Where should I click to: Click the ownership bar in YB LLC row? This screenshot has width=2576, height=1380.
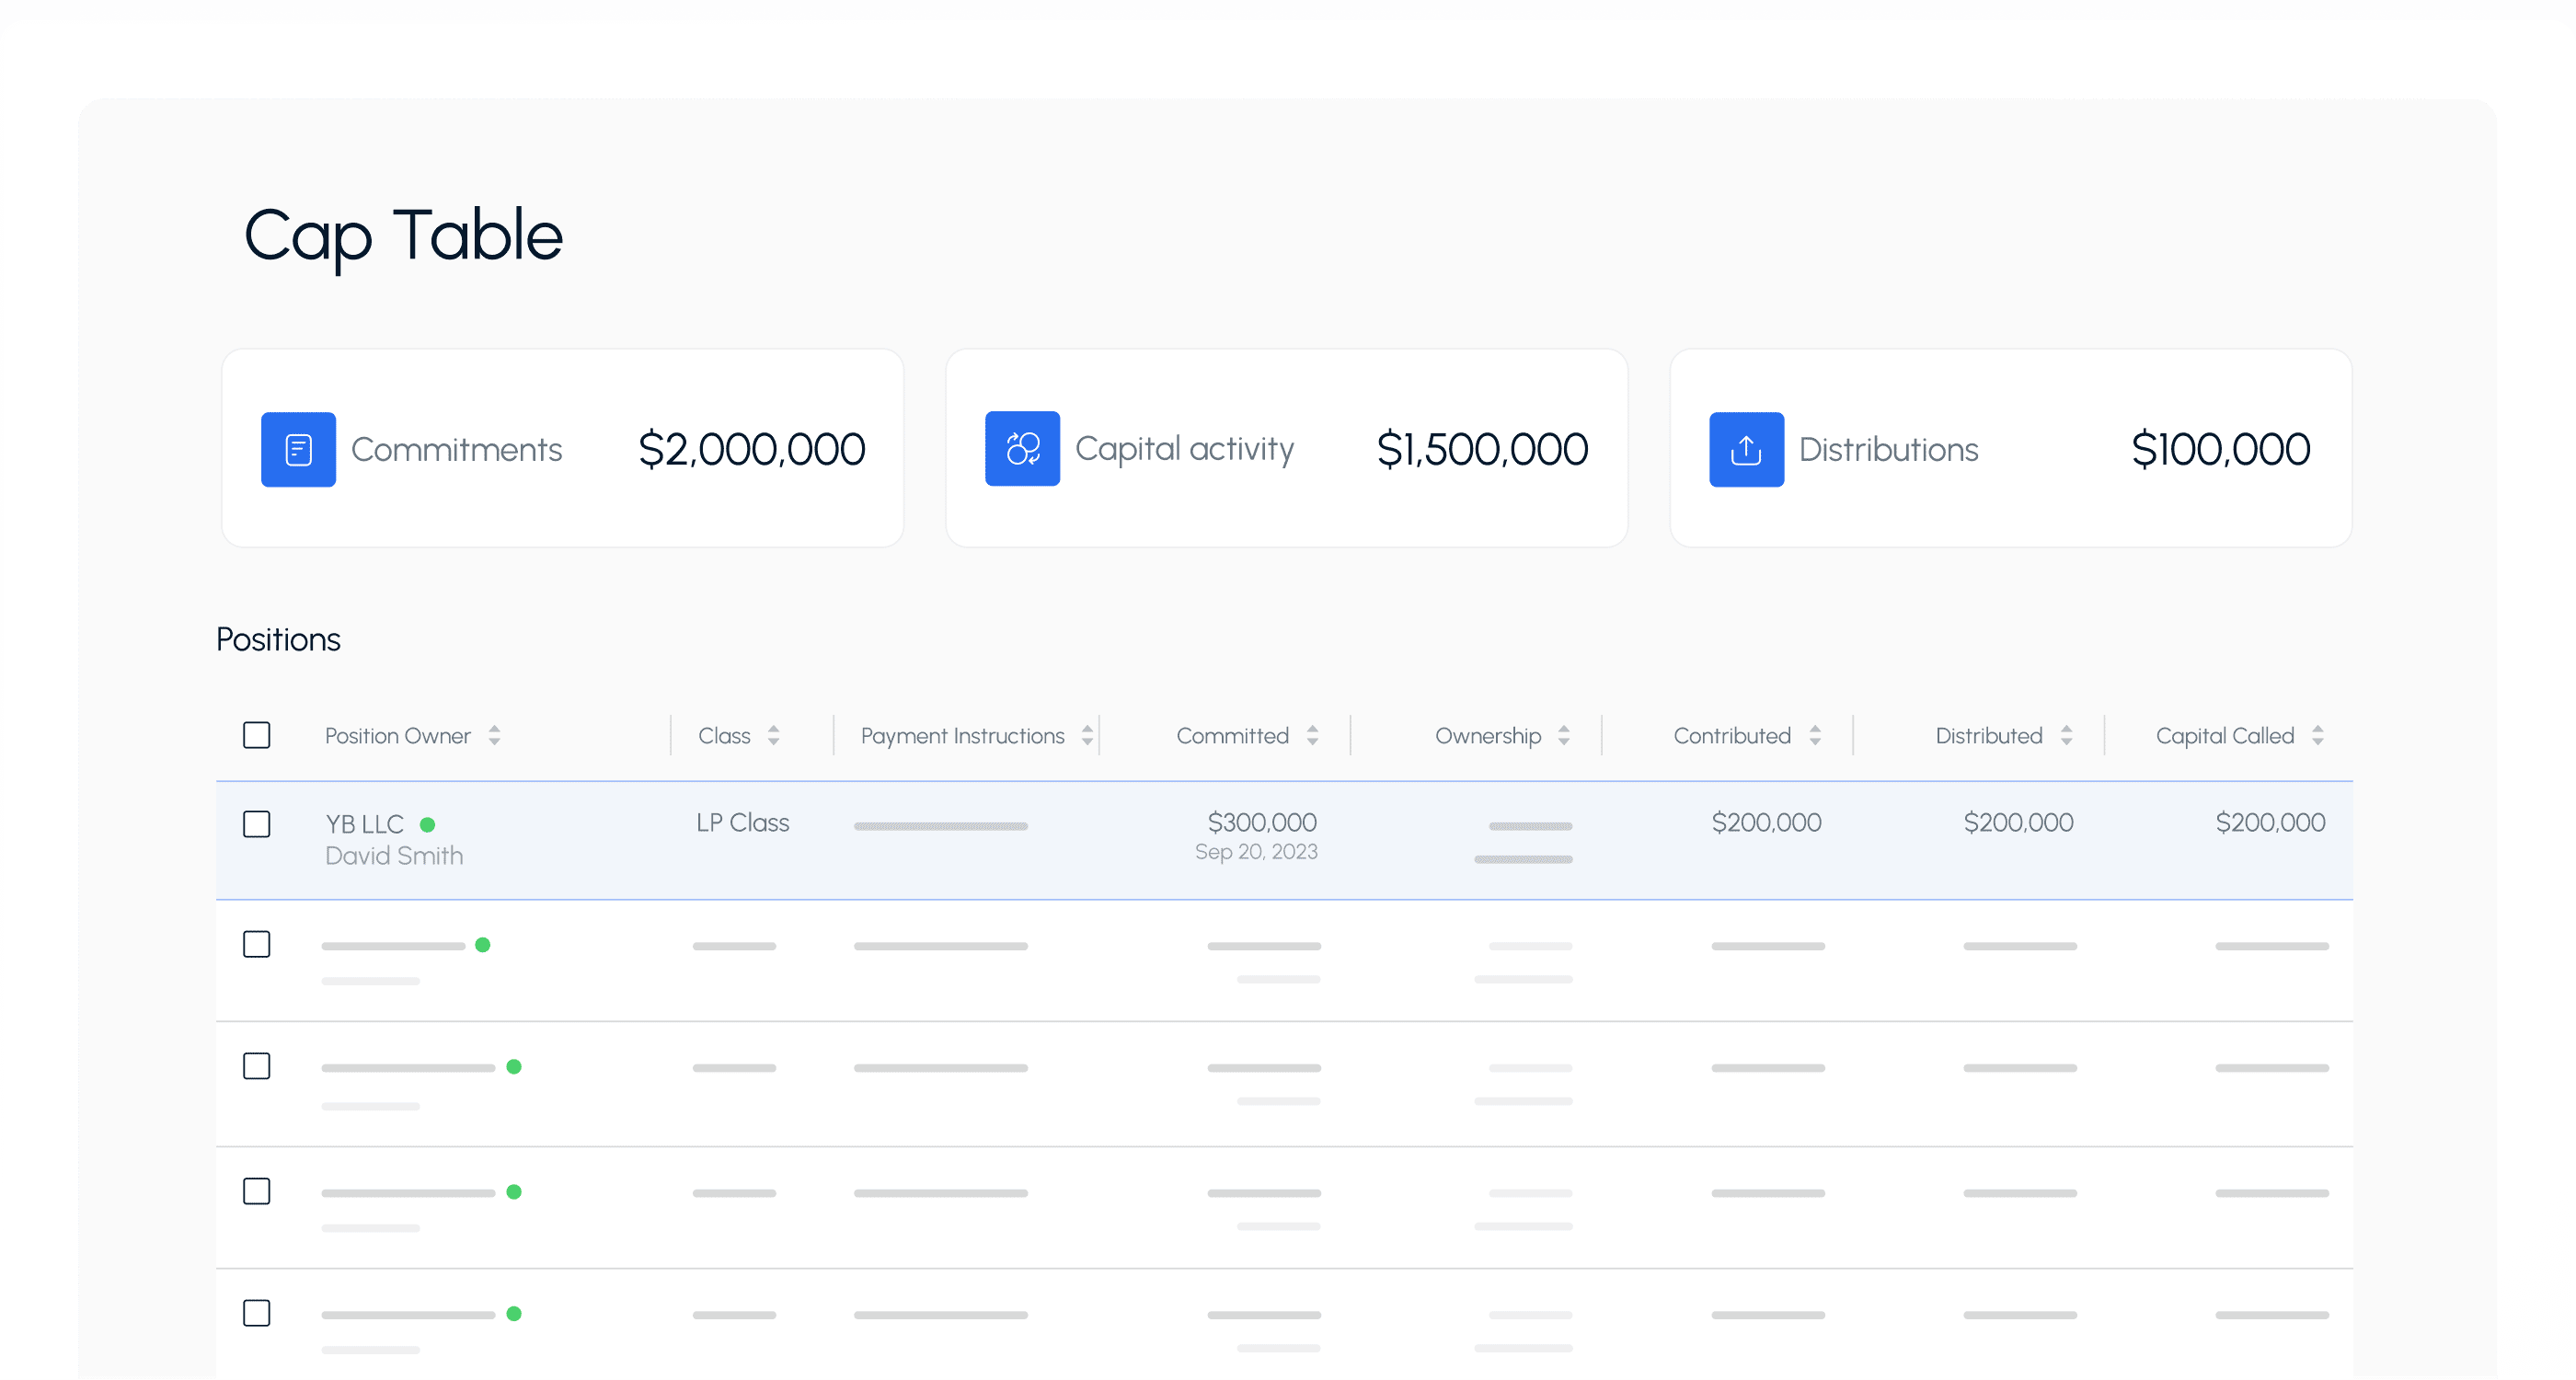coord(1529,826)
